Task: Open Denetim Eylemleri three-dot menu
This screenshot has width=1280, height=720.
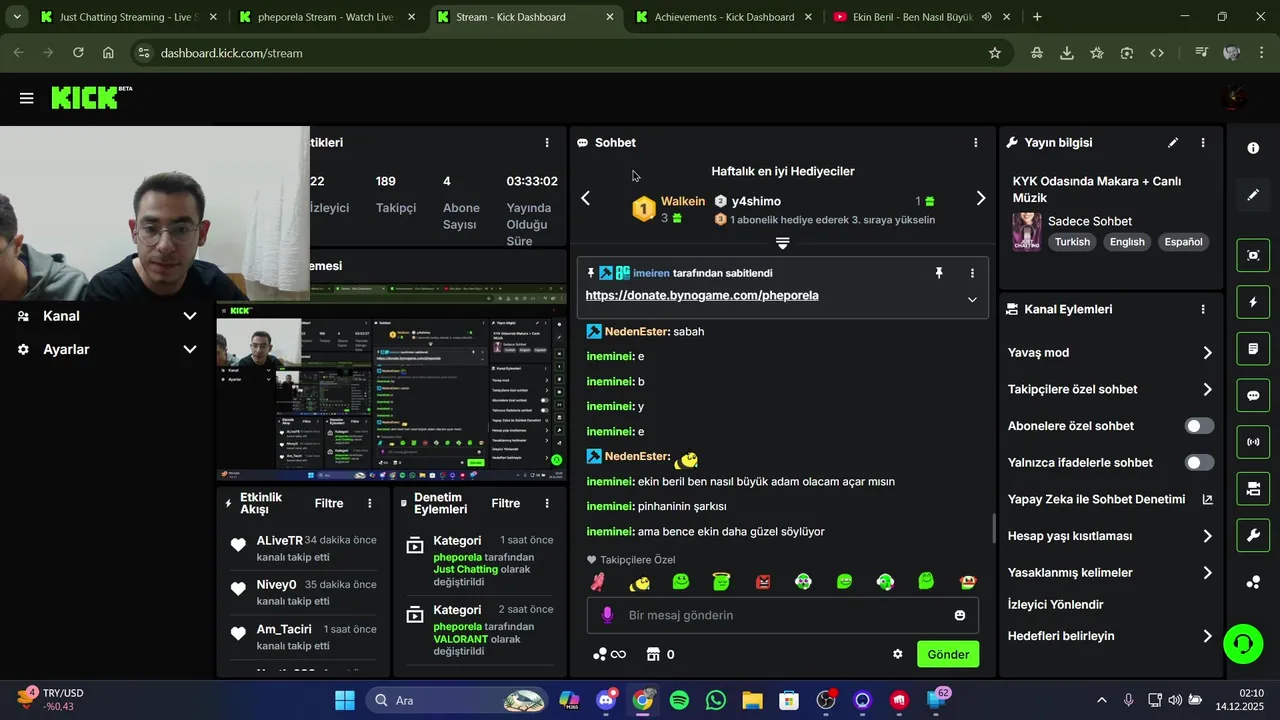Action: tap(547, 504)
